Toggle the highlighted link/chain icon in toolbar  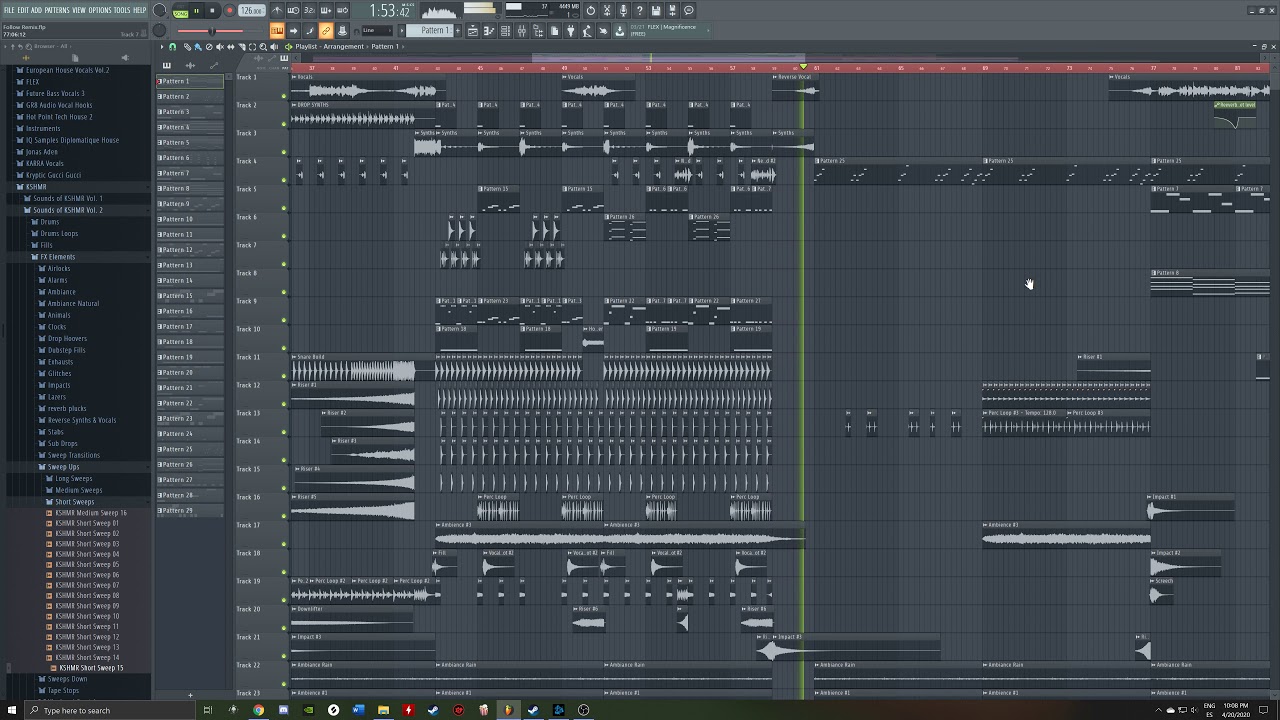click(326, 31)
